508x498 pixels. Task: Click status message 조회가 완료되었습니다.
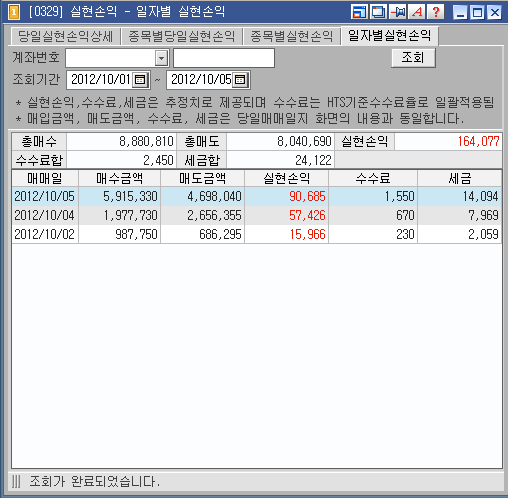coord(95,481)
